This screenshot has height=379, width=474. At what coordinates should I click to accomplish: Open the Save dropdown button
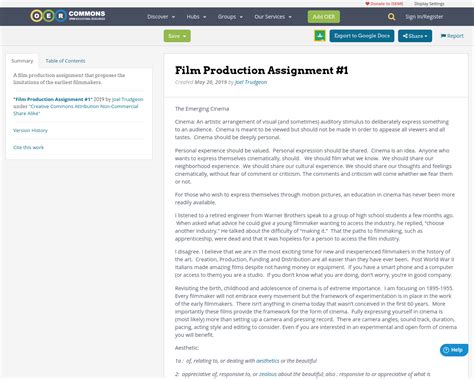(177, 36)
